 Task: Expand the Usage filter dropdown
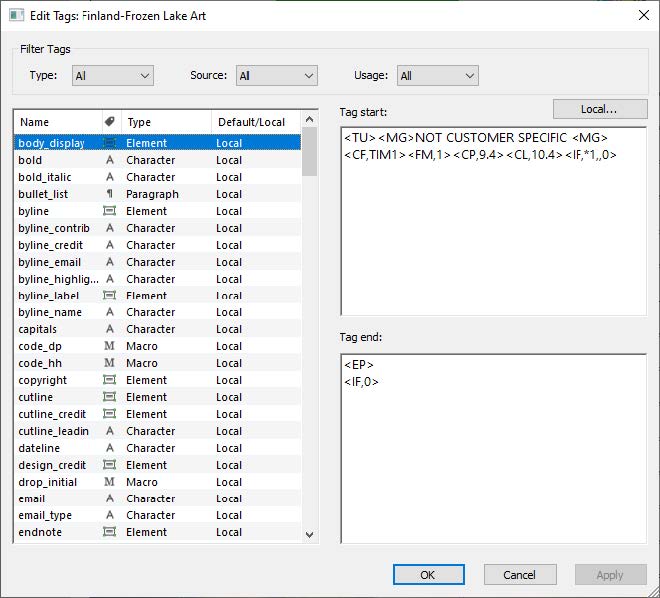pos(438,75)
